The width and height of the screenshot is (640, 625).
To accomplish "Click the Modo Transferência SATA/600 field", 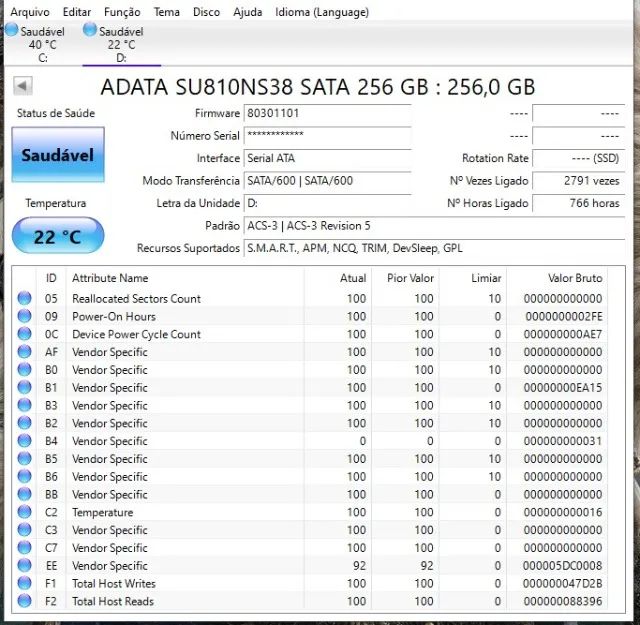I will [x=327, y=180].
